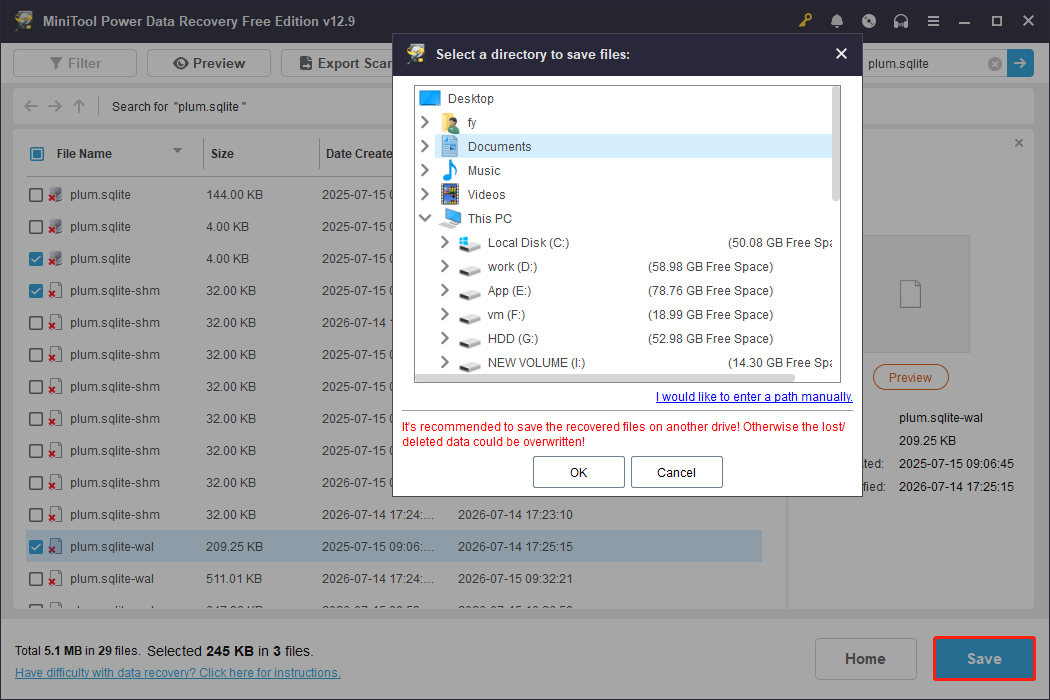1050x700 pixels.
Task: Expand the HDD (G:) drive node
Action: (445, 338)
